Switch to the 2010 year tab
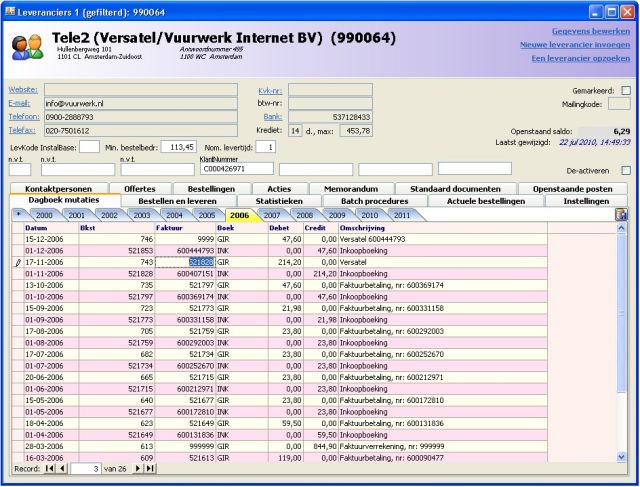The height and width of the screenshot is (487, 640). [369, 215]
